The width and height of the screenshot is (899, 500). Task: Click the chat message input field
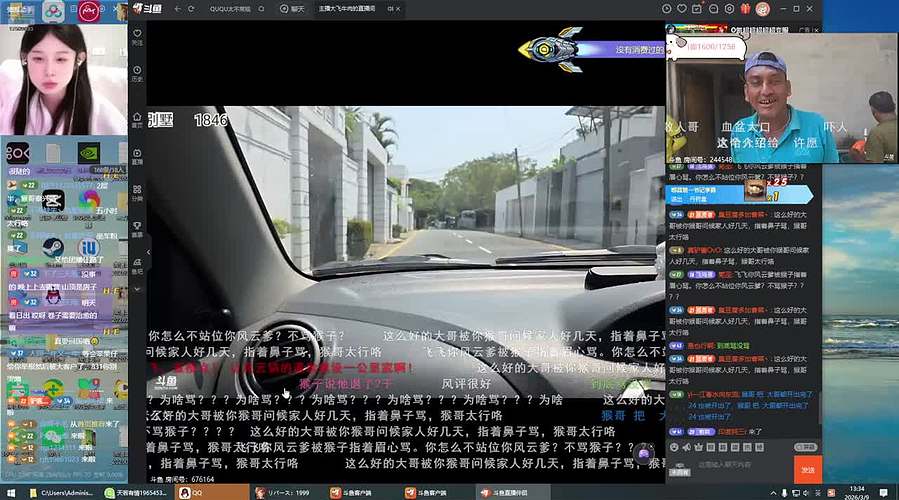(x=740, y=465)
